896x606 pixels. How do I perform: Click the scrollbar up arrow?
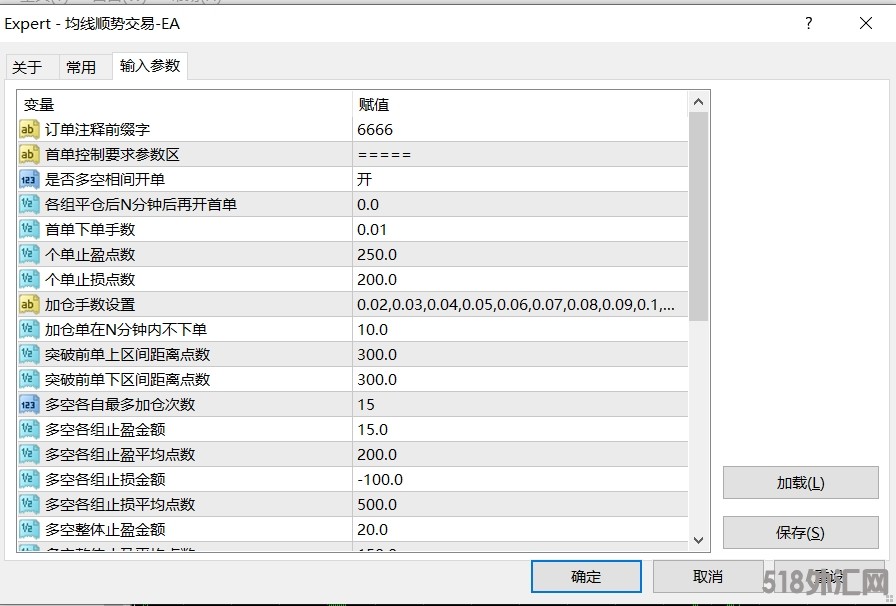tap(698, 102)
